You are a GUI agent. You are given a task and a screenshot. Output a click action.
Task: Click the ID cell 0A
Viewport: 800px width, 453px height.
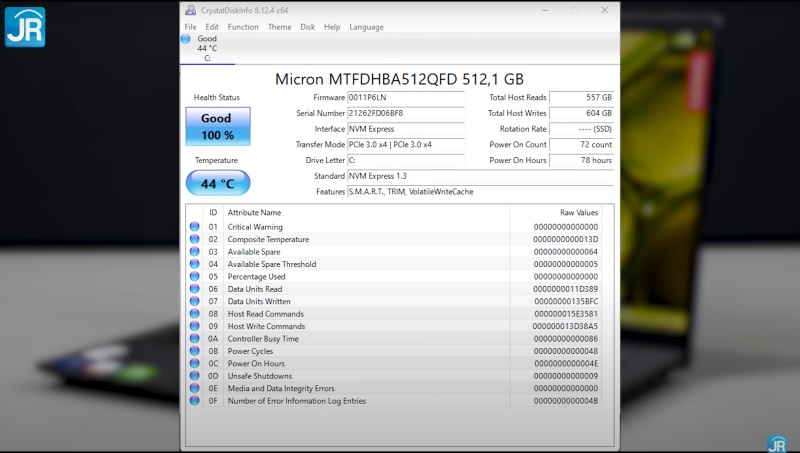(x=213, y=339)
